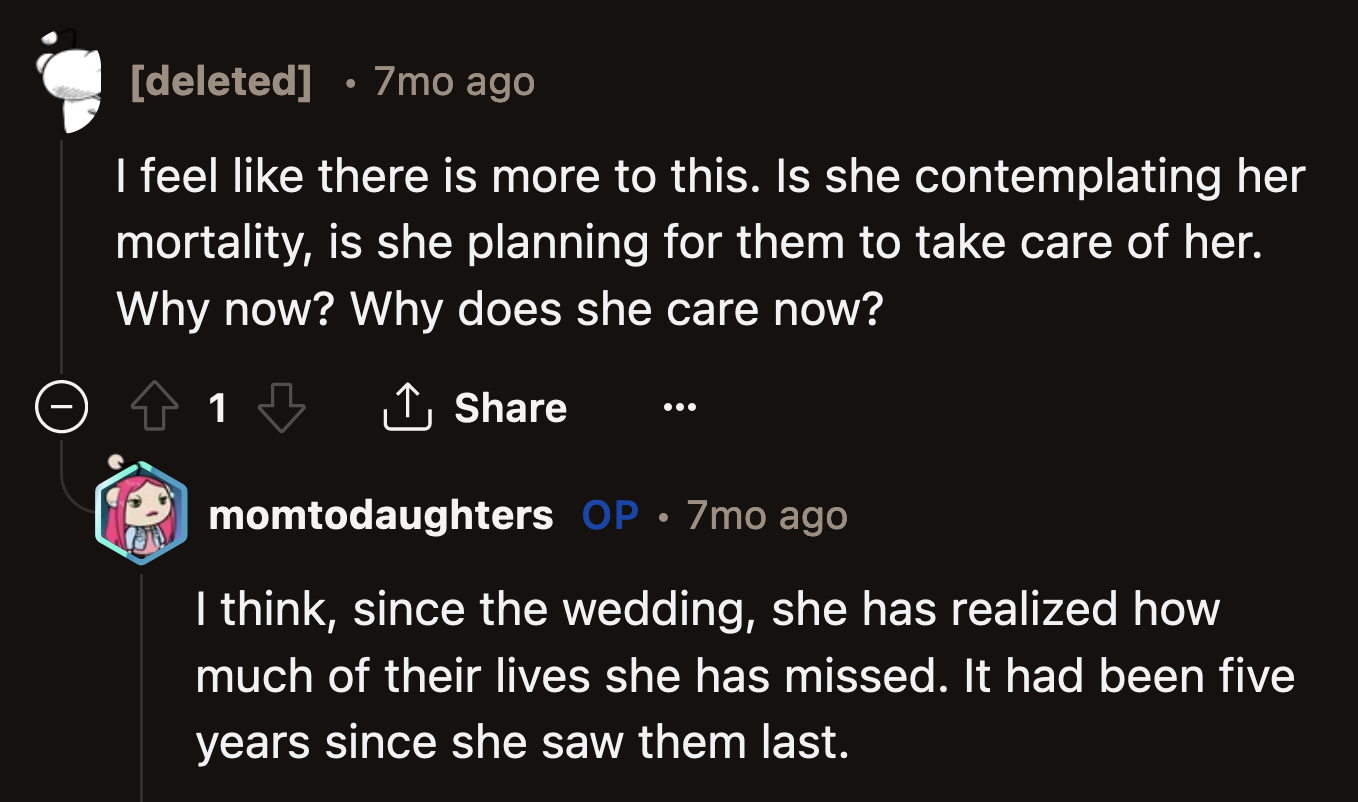The height and width of the screenshot is (802, 1358).
Task: Open the Share options for the comment
Action: [475, 406]
